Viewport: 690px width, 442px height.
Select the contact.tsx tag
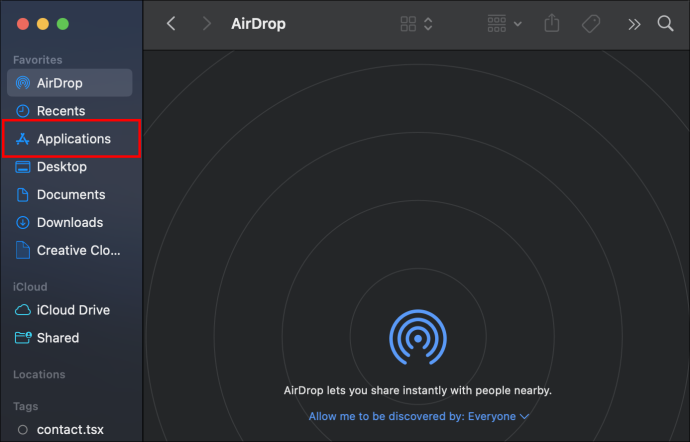tap(70, 429)
